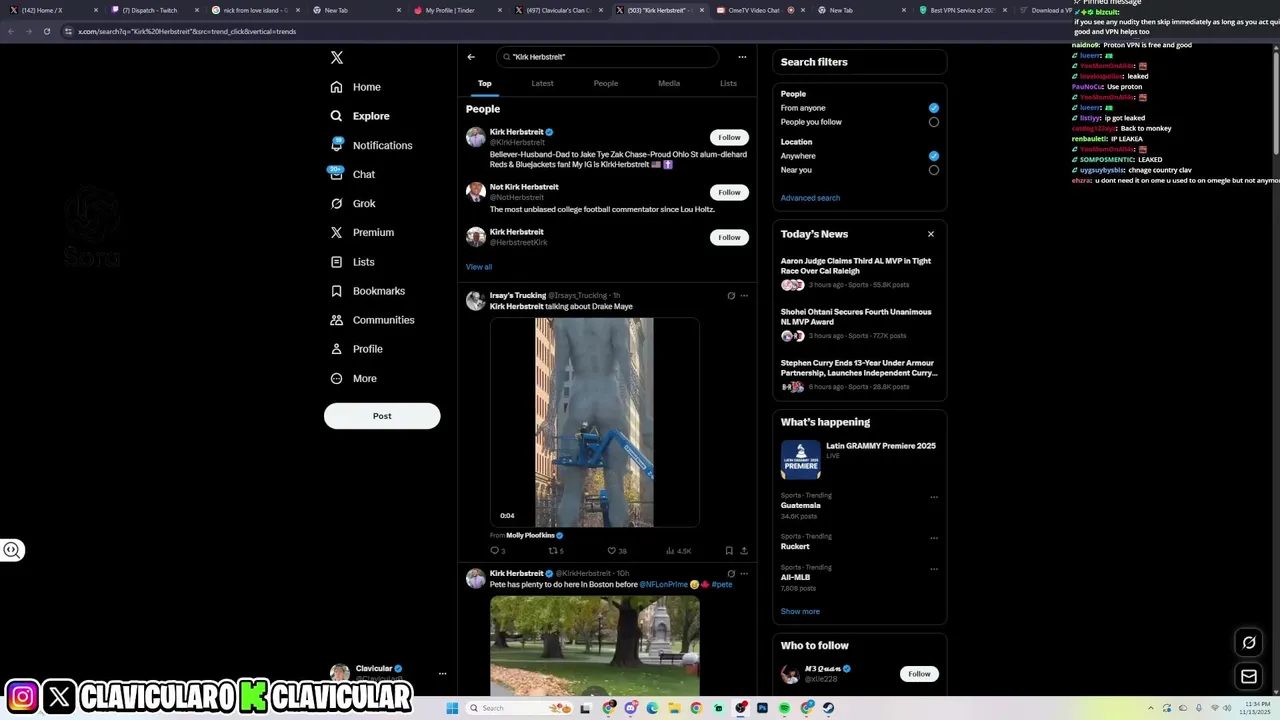
Task: Open Aaron Judge AL MVP news story
Action: tap(858, 272)
